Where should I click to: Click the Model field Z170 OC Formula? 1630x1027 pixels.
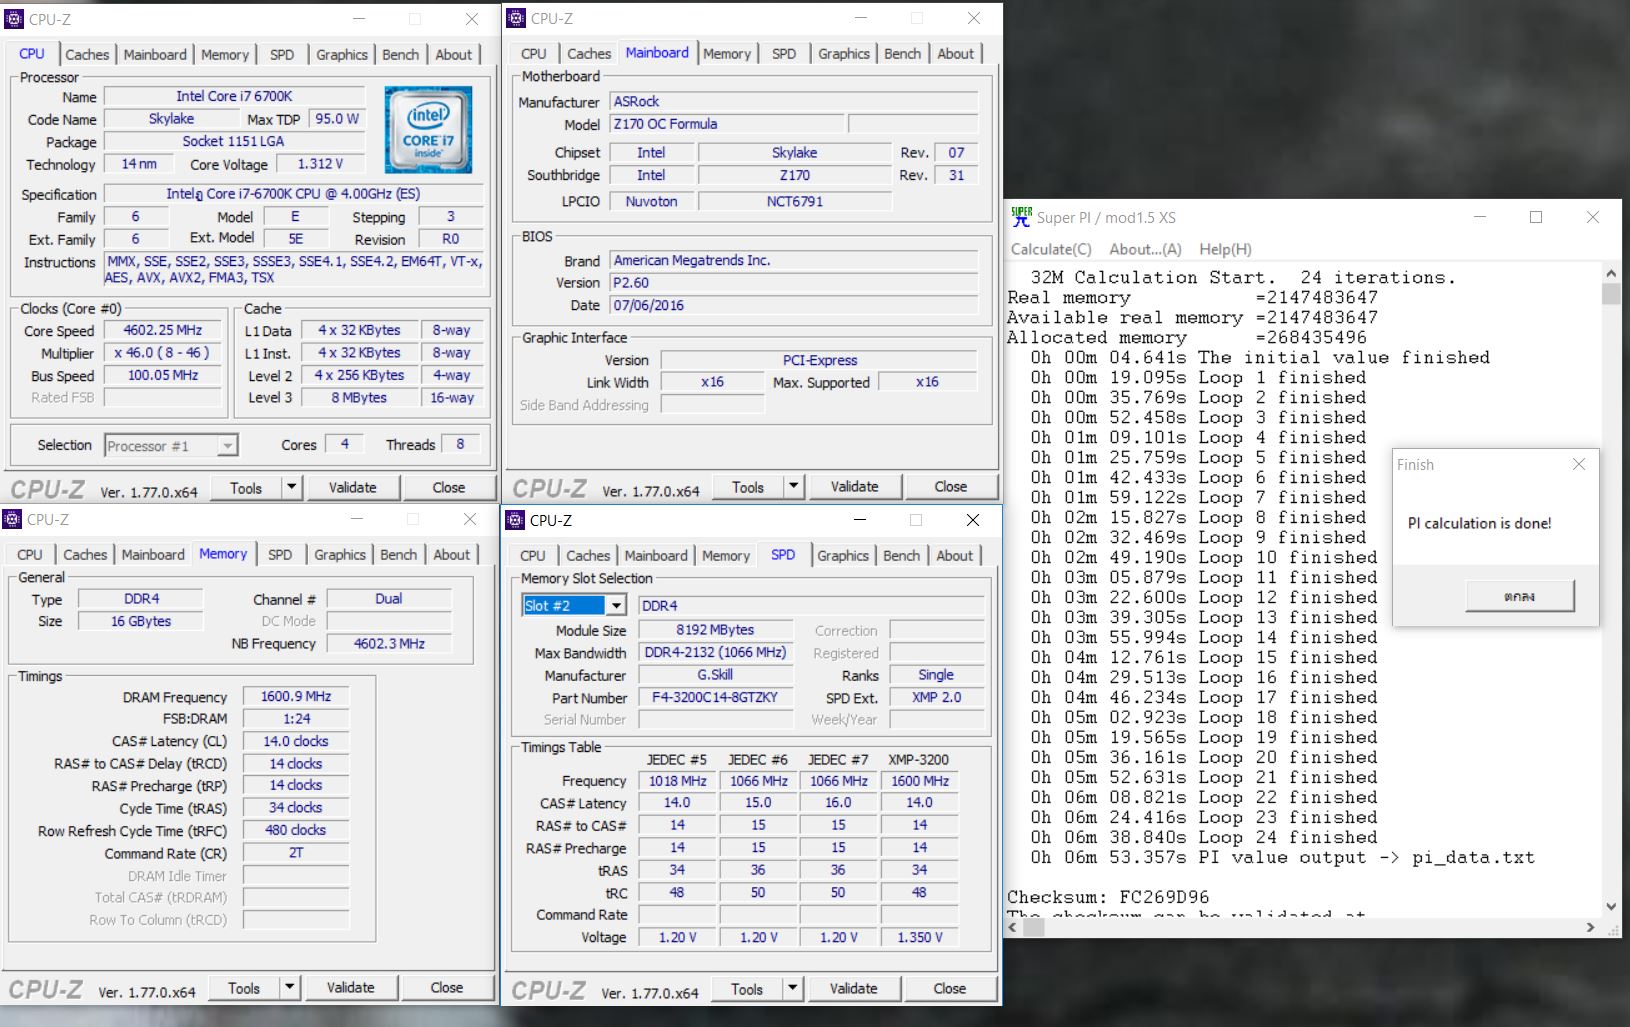(x=727, y=124)
